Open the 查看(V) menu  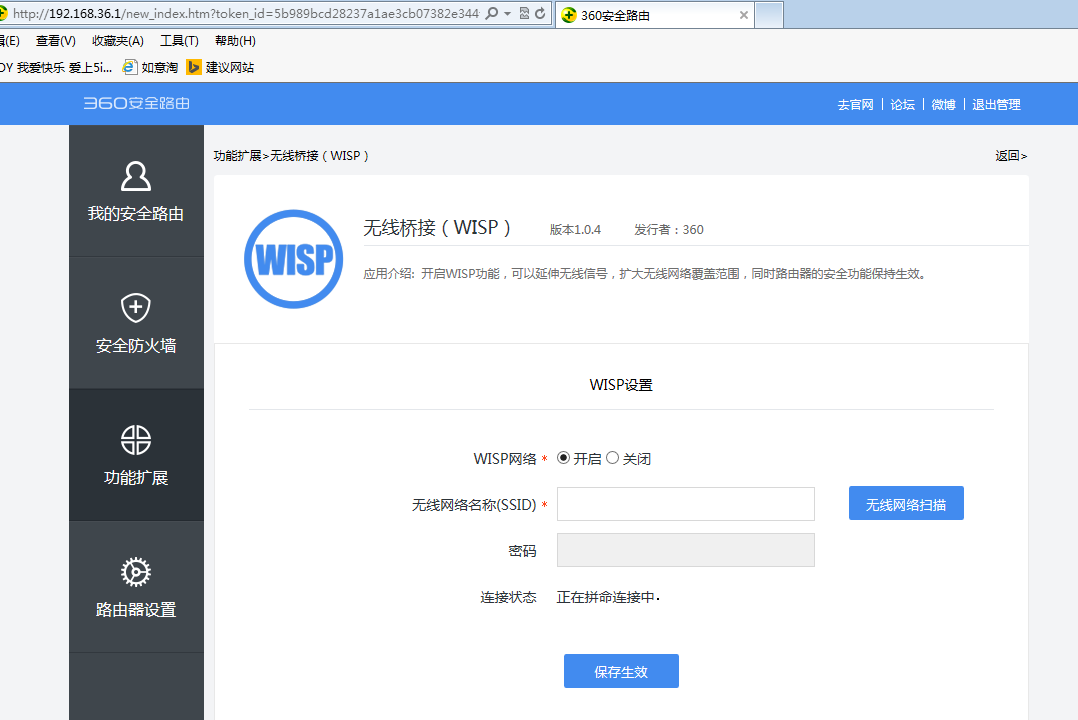pyautogui.click(x=56, y=41)
